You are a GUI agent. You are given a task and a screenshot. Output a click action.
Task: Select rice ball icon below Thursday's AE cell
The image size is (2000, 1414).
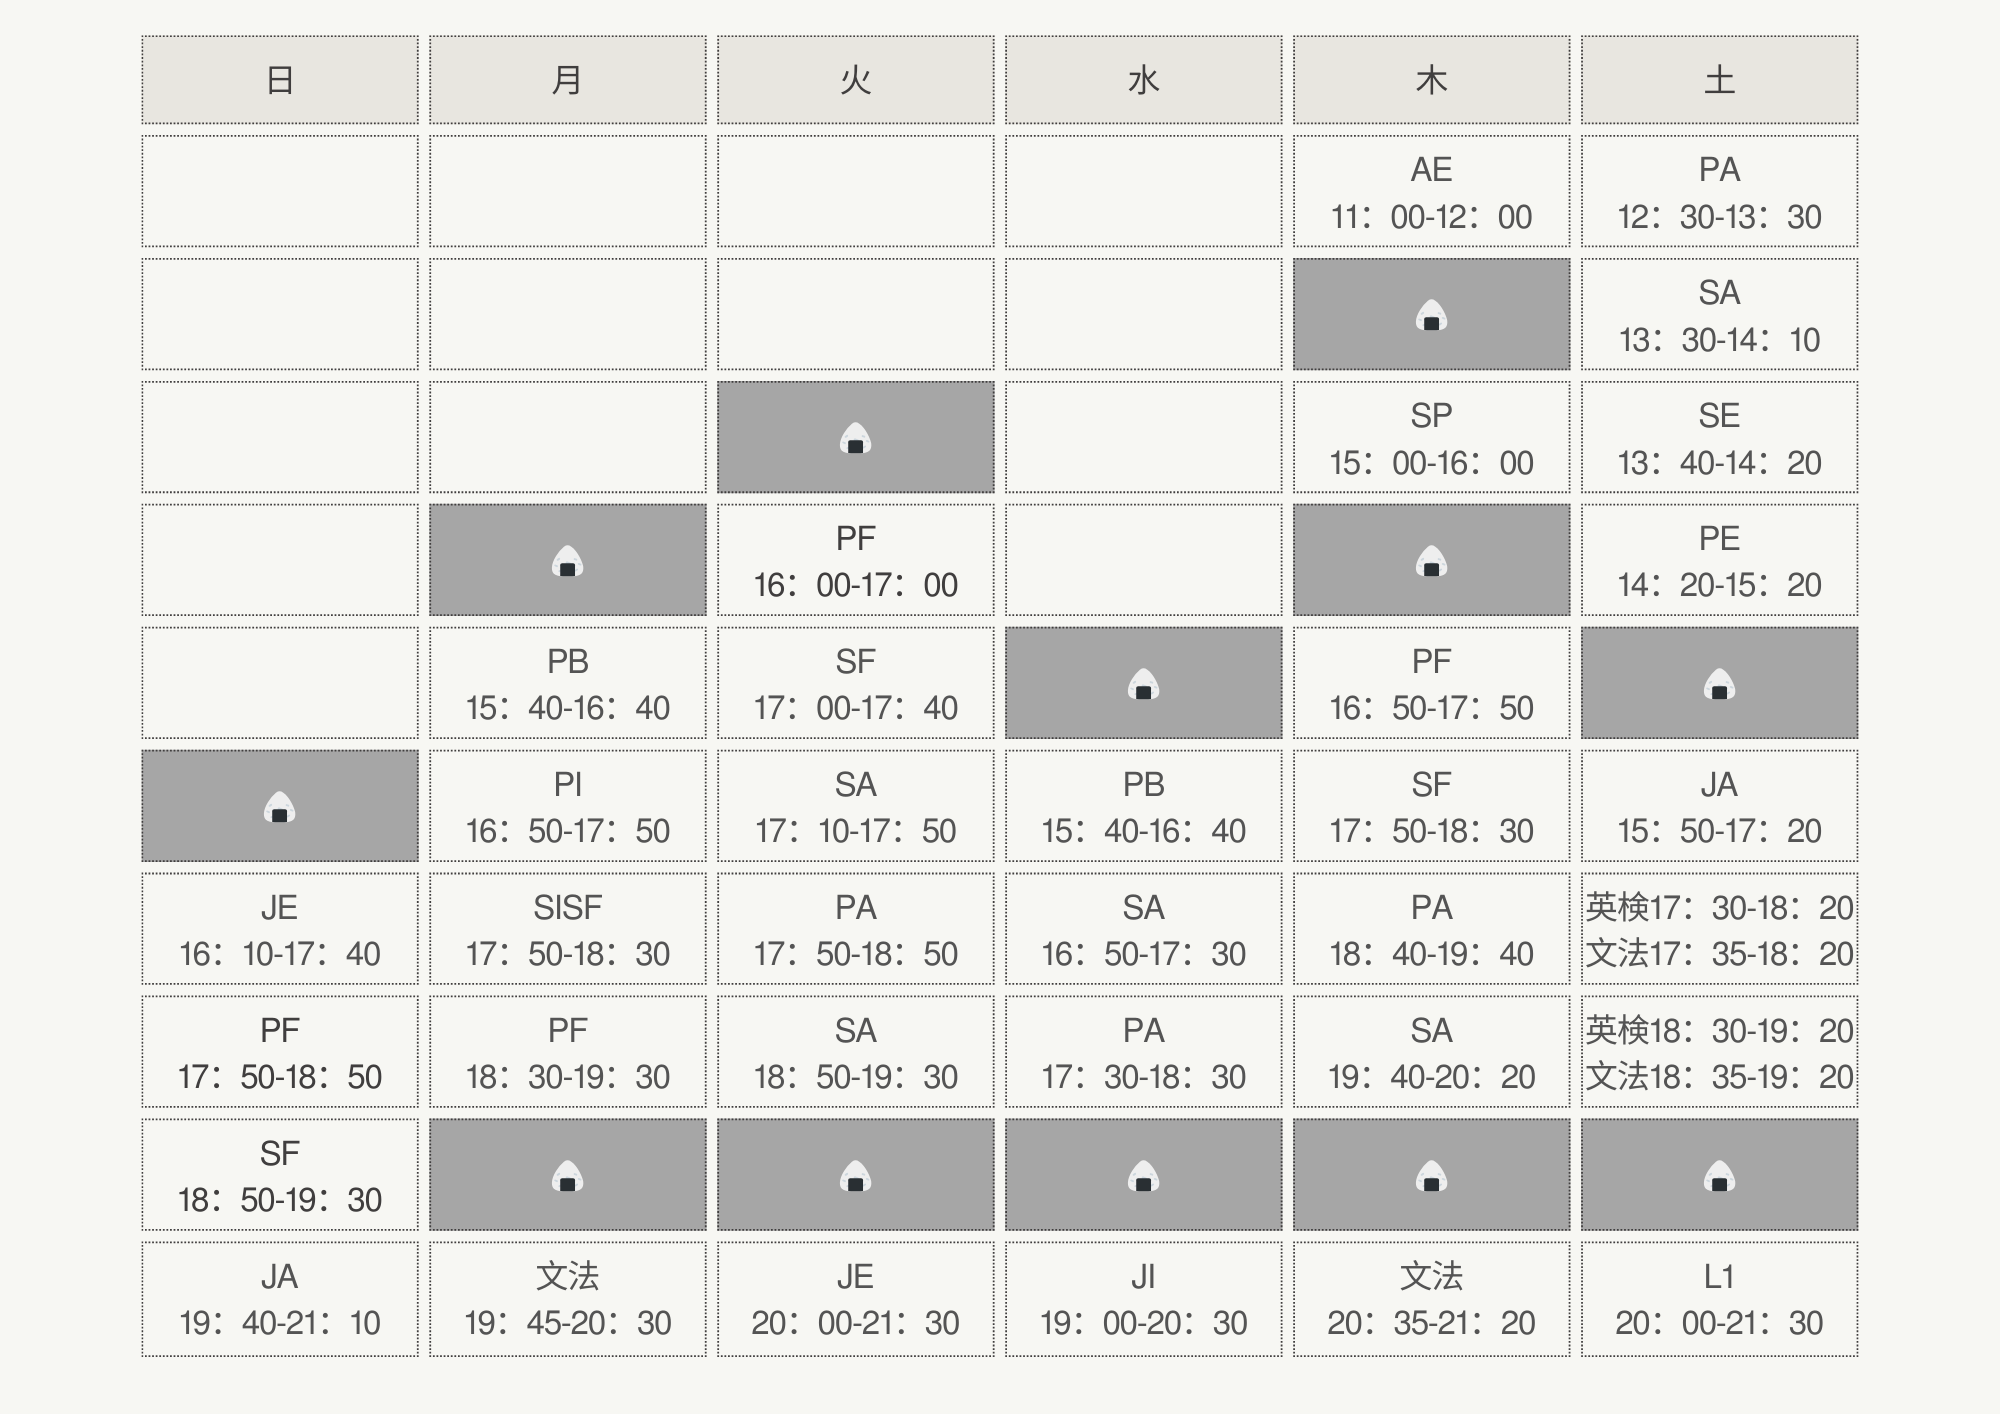click(1431, 315)
